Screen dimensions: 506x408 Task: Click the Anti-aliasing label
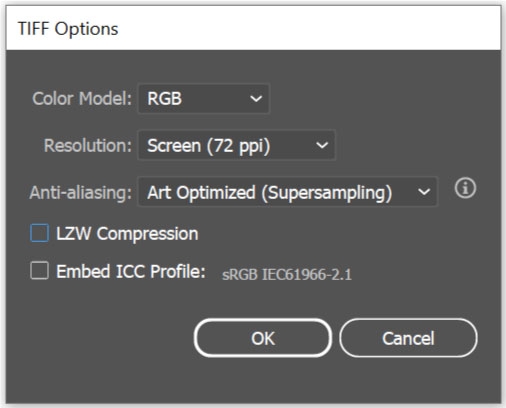pyautogui.click(x=81, y=193)
